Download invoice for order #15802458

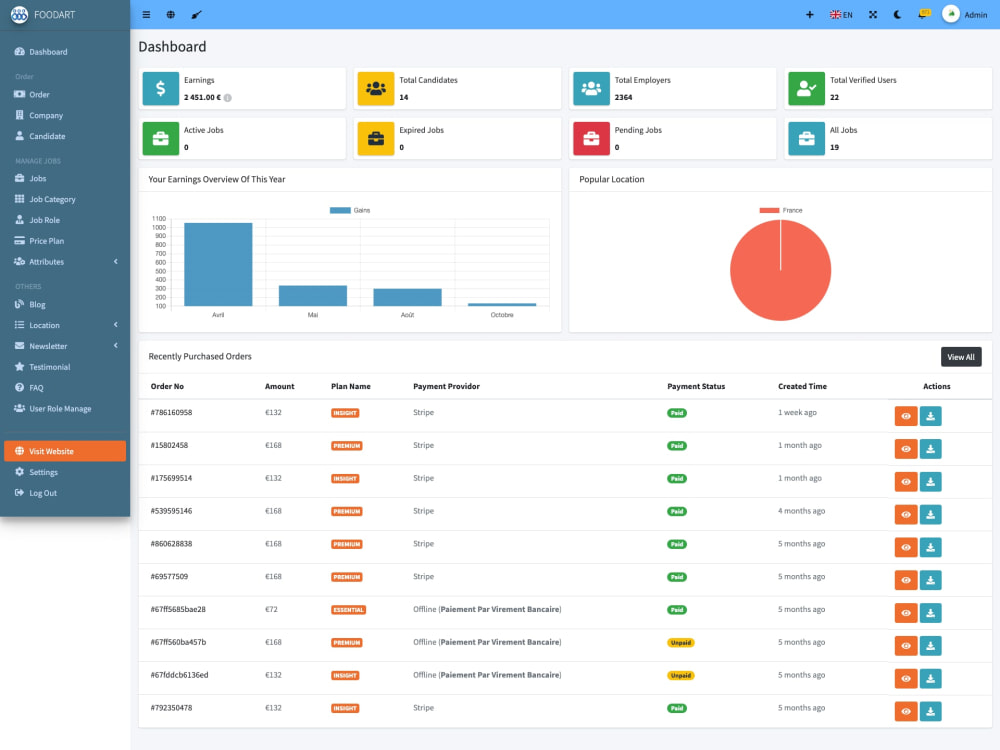(x=930, y=449)
